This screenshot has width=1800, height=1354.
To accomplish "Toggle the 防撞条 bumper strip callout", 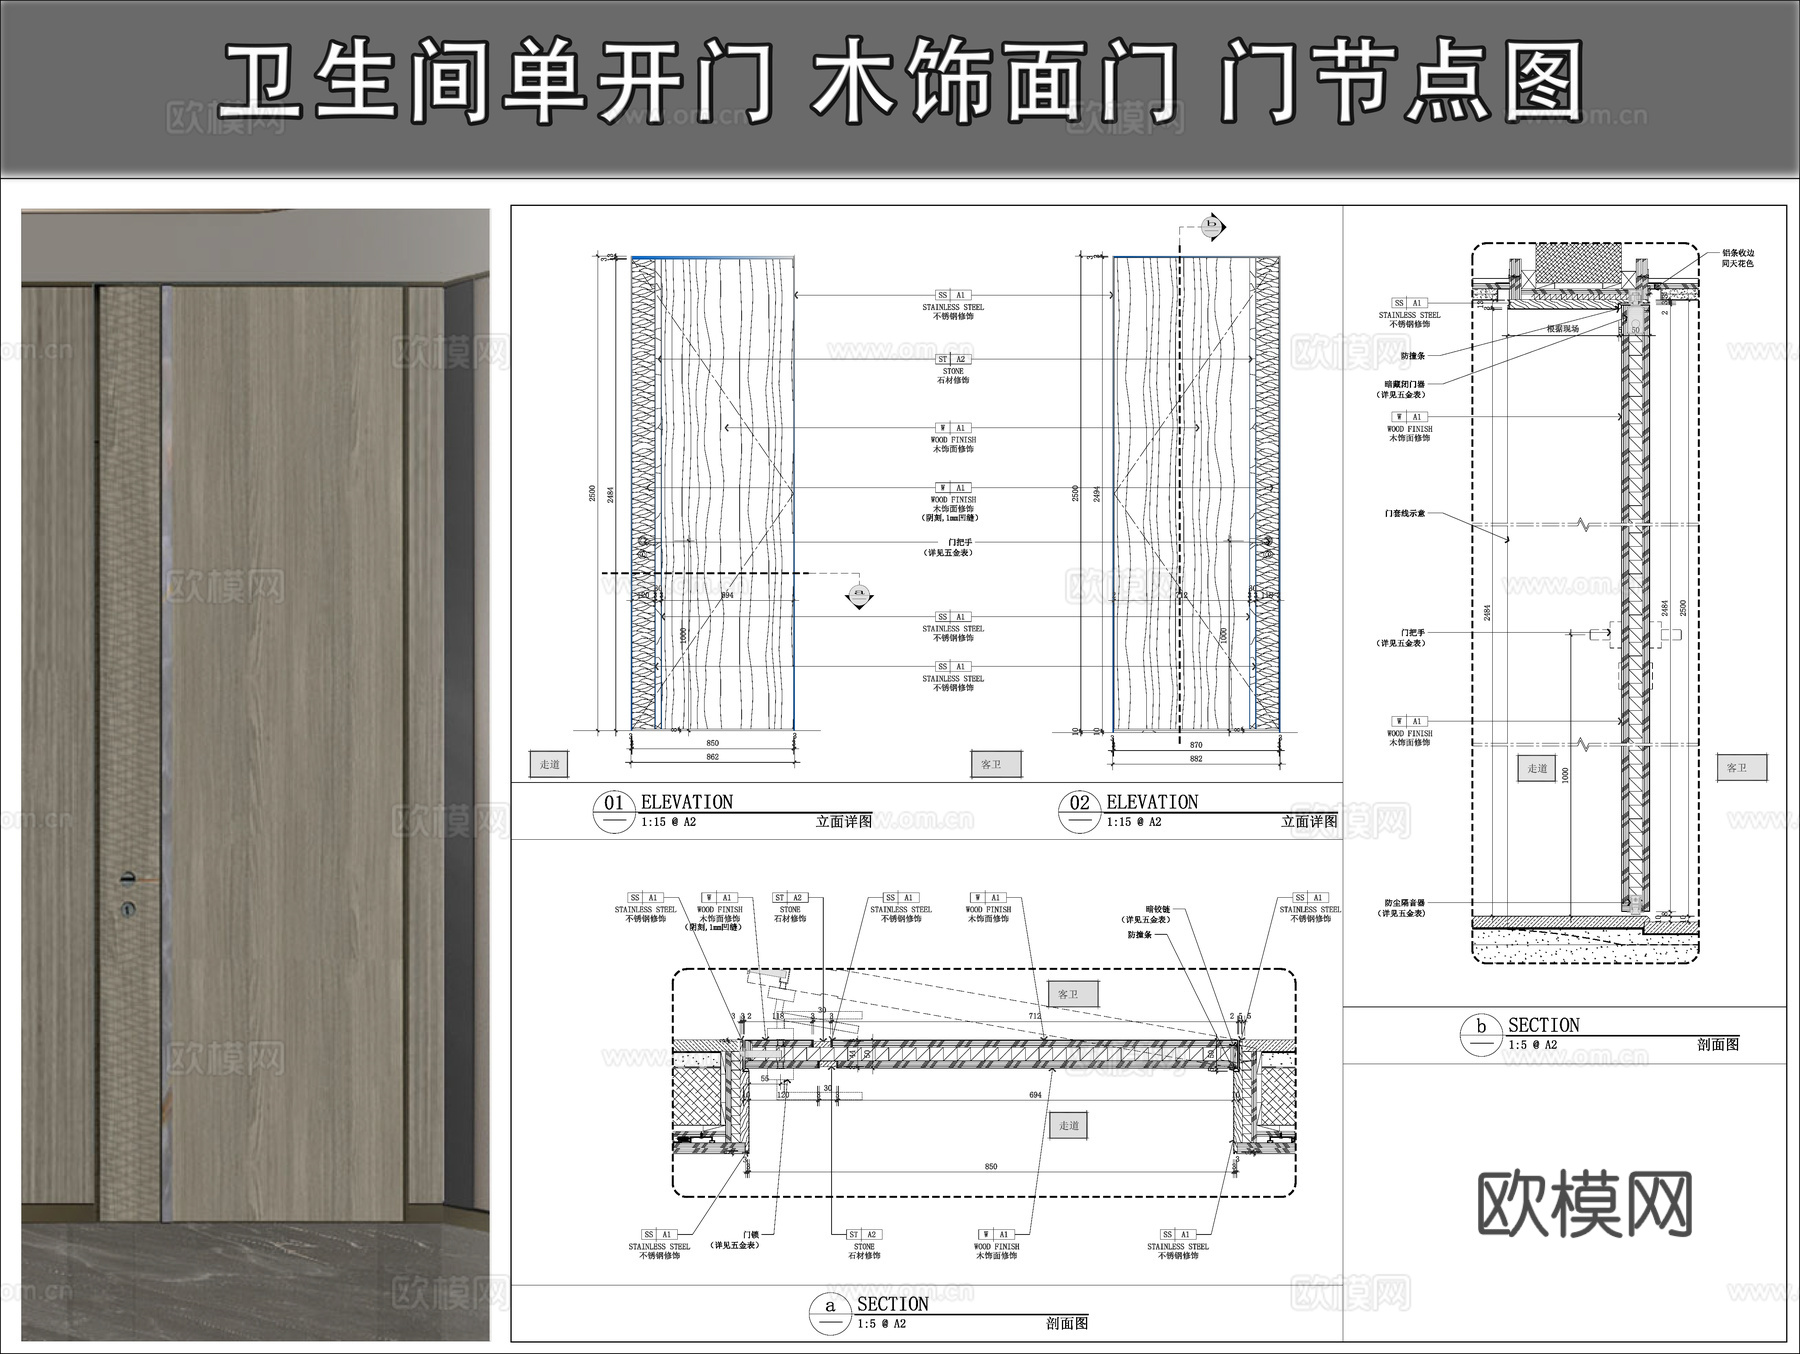I will pos(1414,353).
